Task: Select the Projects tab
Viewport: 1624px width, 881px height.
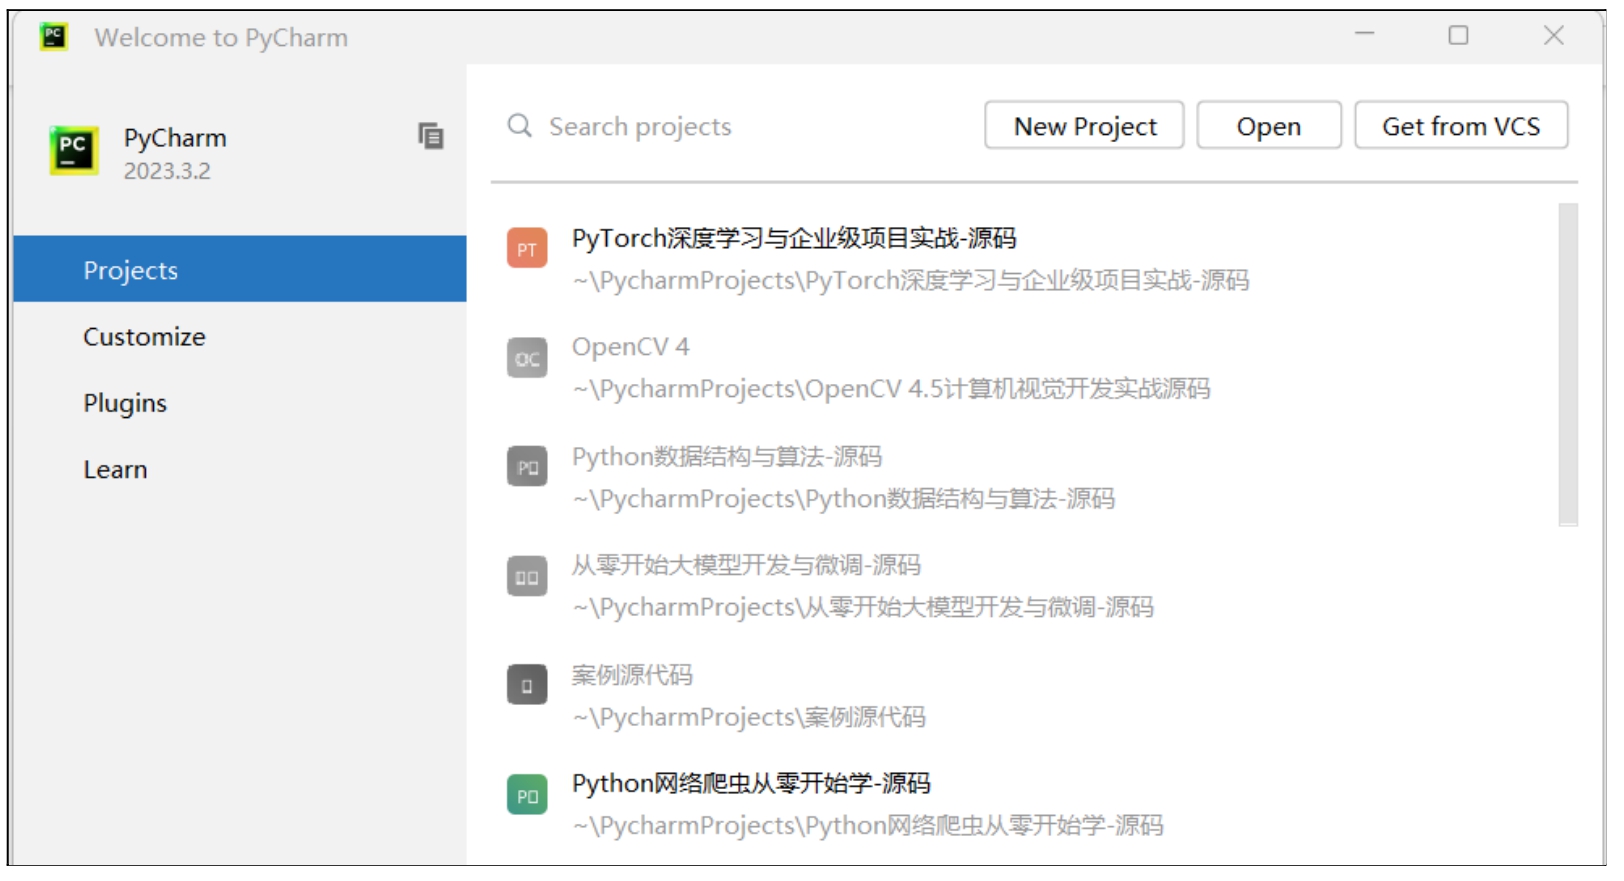Action: click(240, 270)
